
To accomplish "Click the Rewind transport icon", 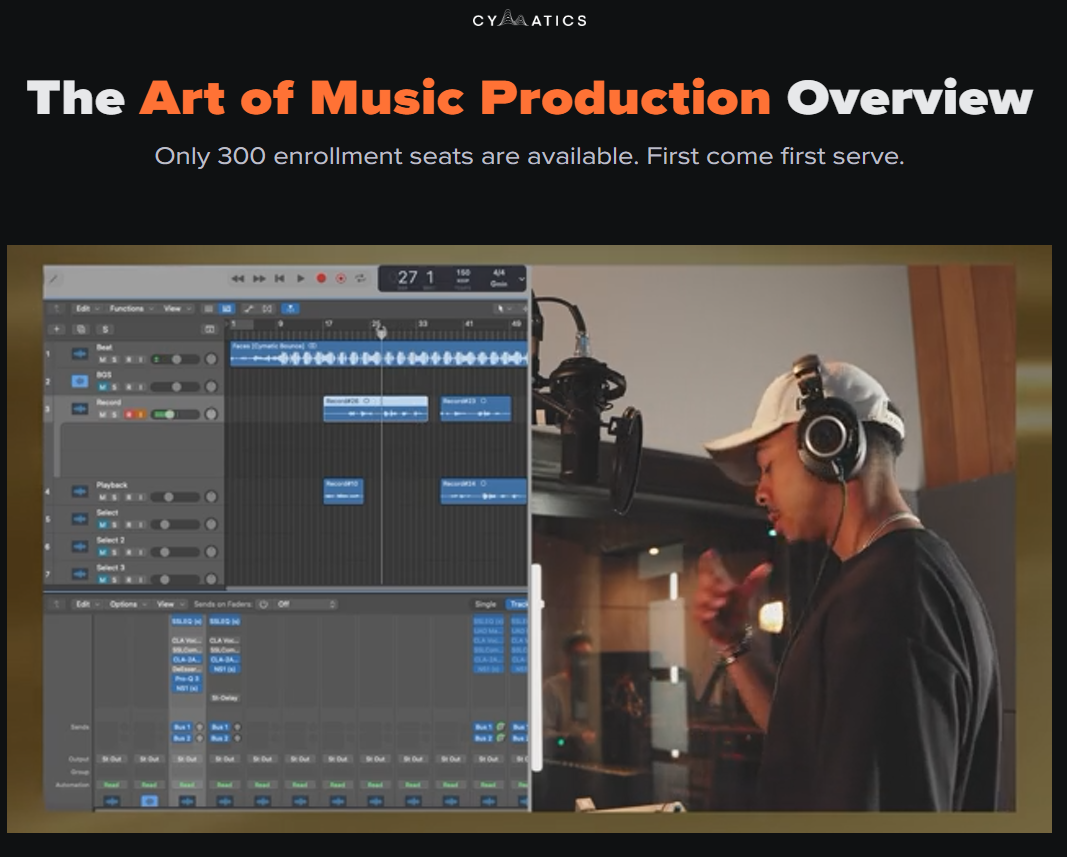I will [x=238, y=277].
